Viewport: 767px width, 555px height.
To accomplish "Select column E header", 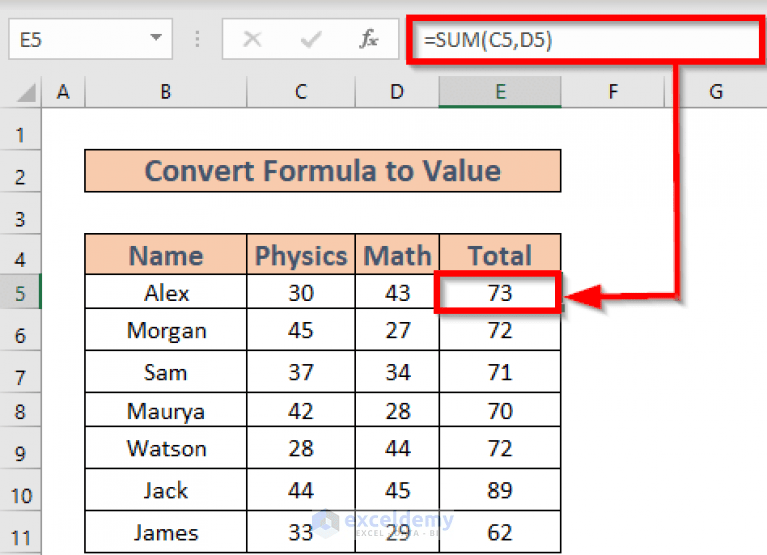I will (500, 91).
